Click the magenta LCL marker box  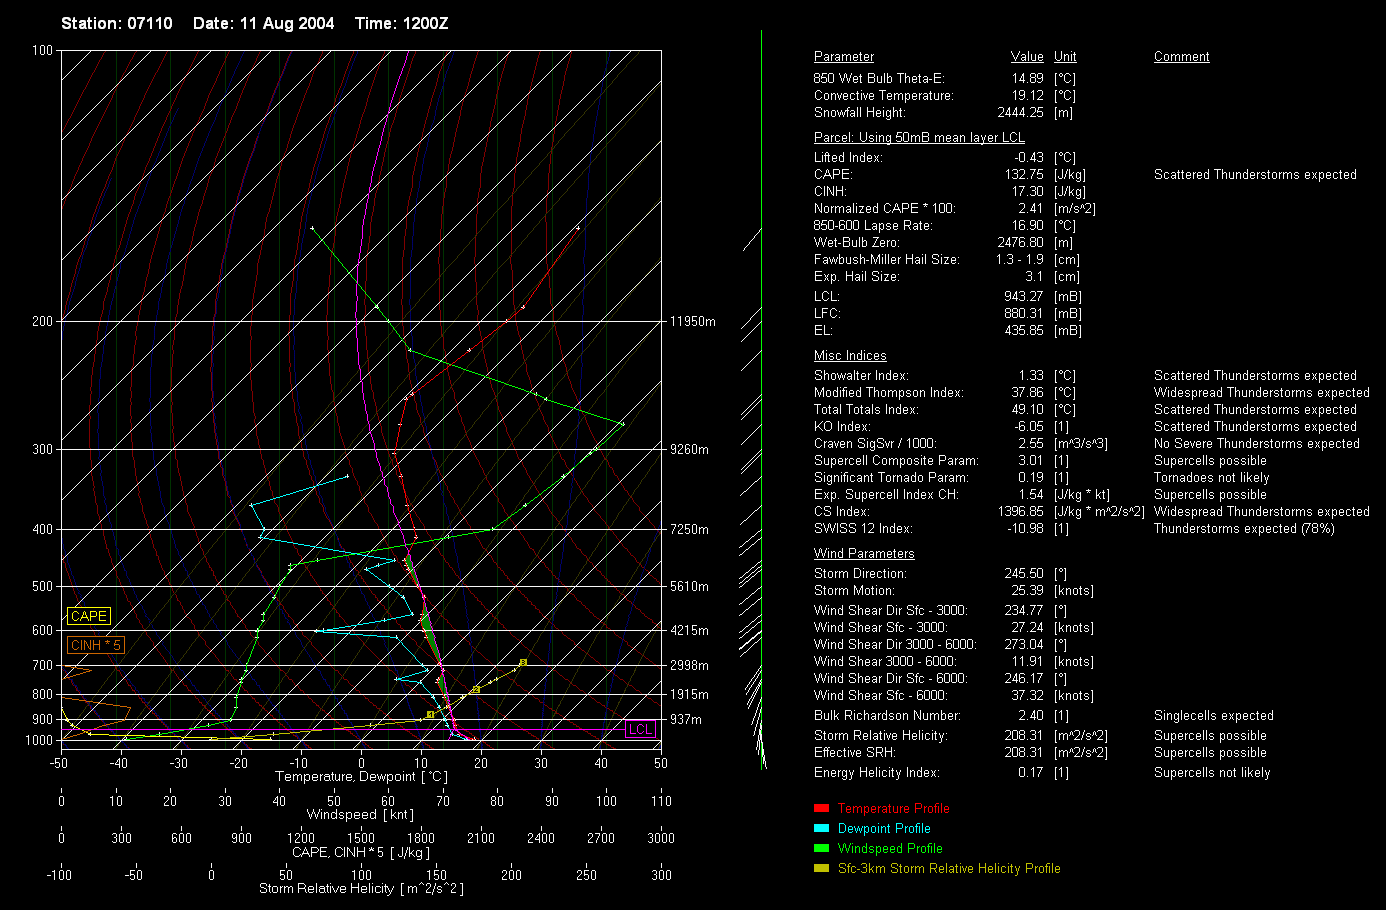click(x=640, y=729)
